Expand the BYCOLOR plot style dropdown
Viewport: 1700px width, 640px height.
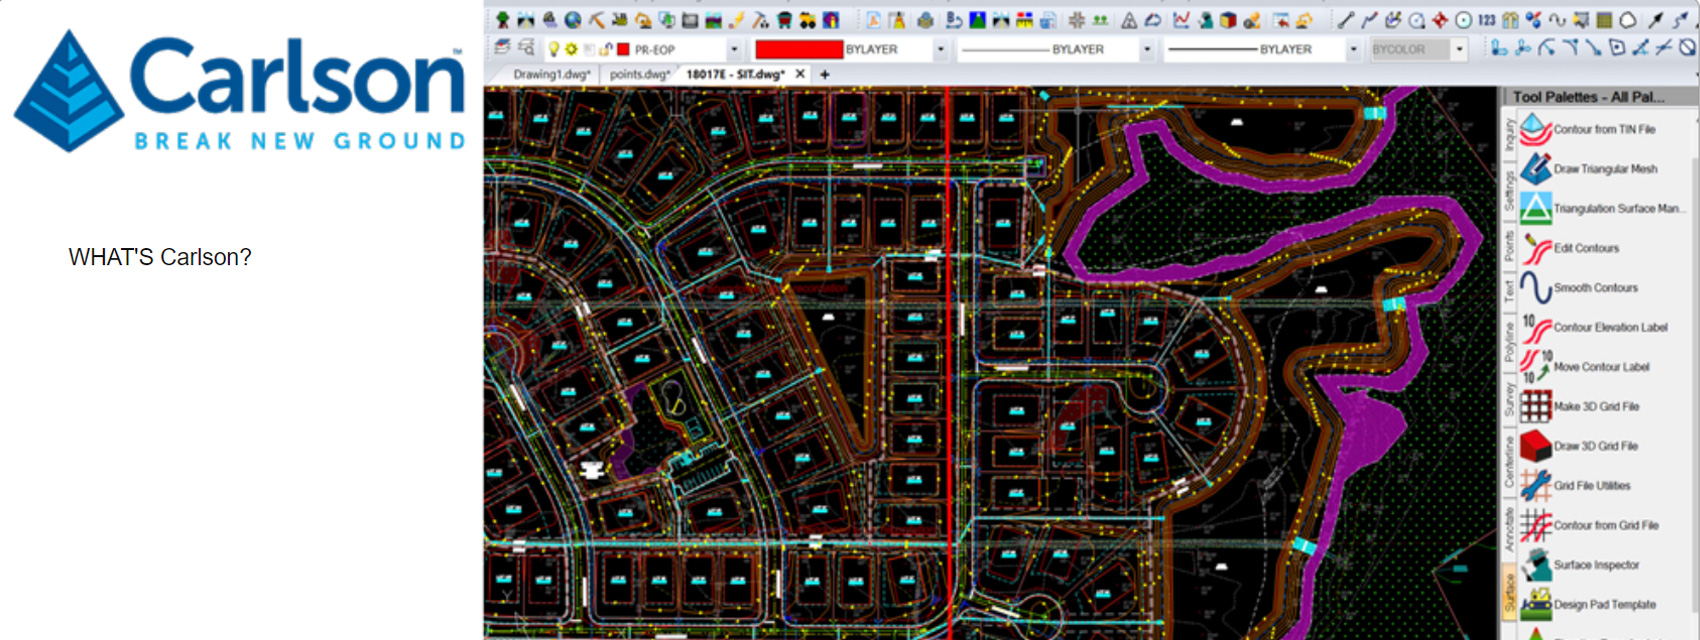tap(1460, 49)
